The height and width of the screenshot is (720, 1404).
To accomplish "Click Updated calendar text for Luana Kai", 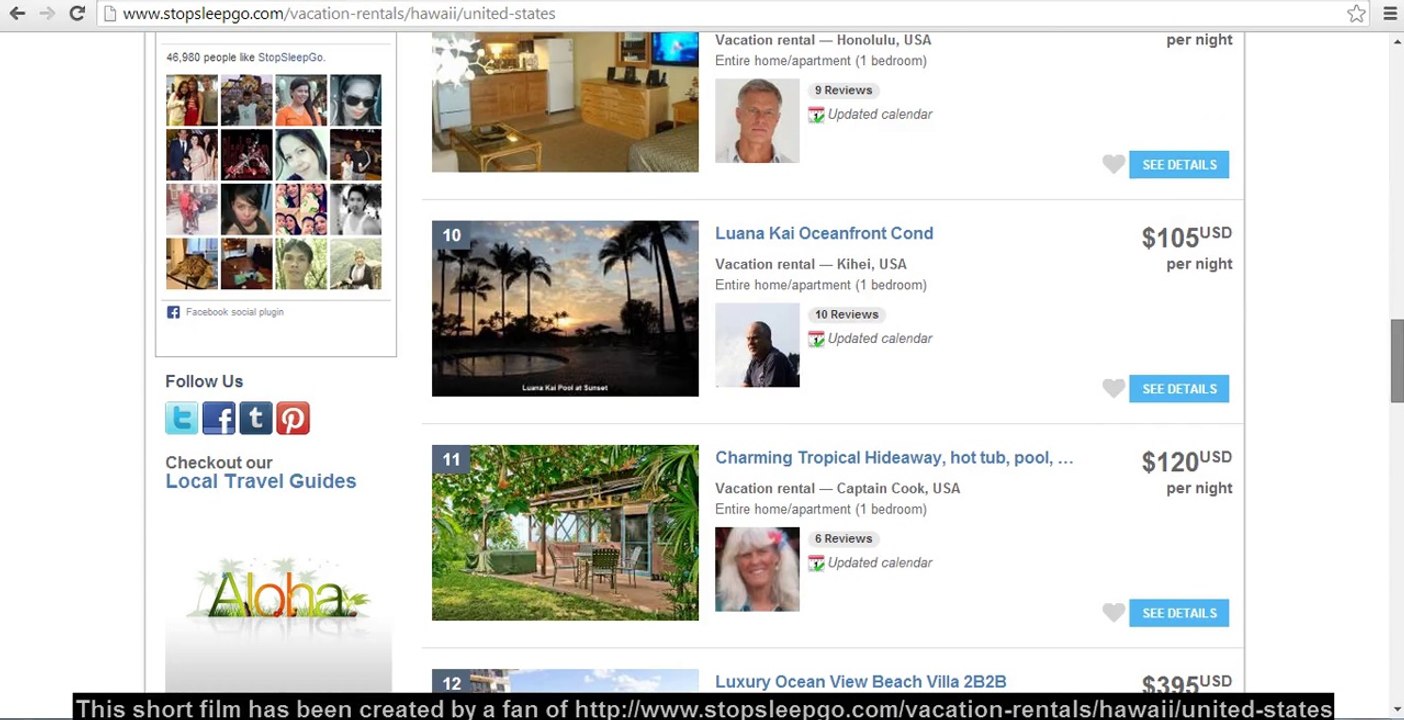I will [880, 338].
